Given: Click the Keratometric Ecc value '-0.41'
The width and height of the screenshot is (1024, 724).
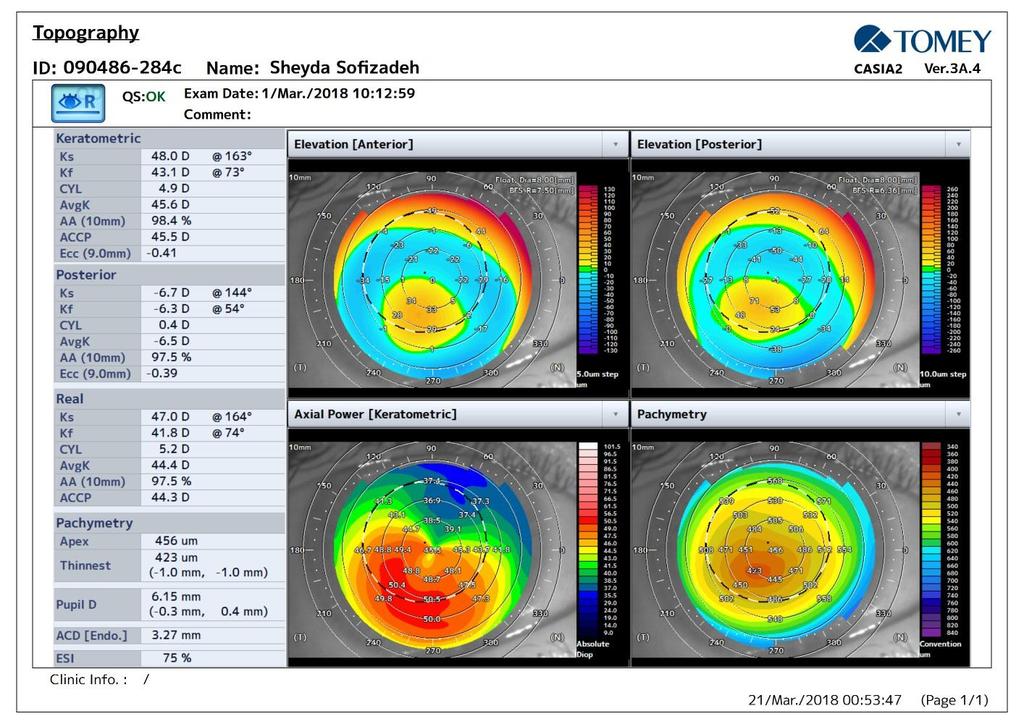Looking at the screenshot, I should [162, 253].
